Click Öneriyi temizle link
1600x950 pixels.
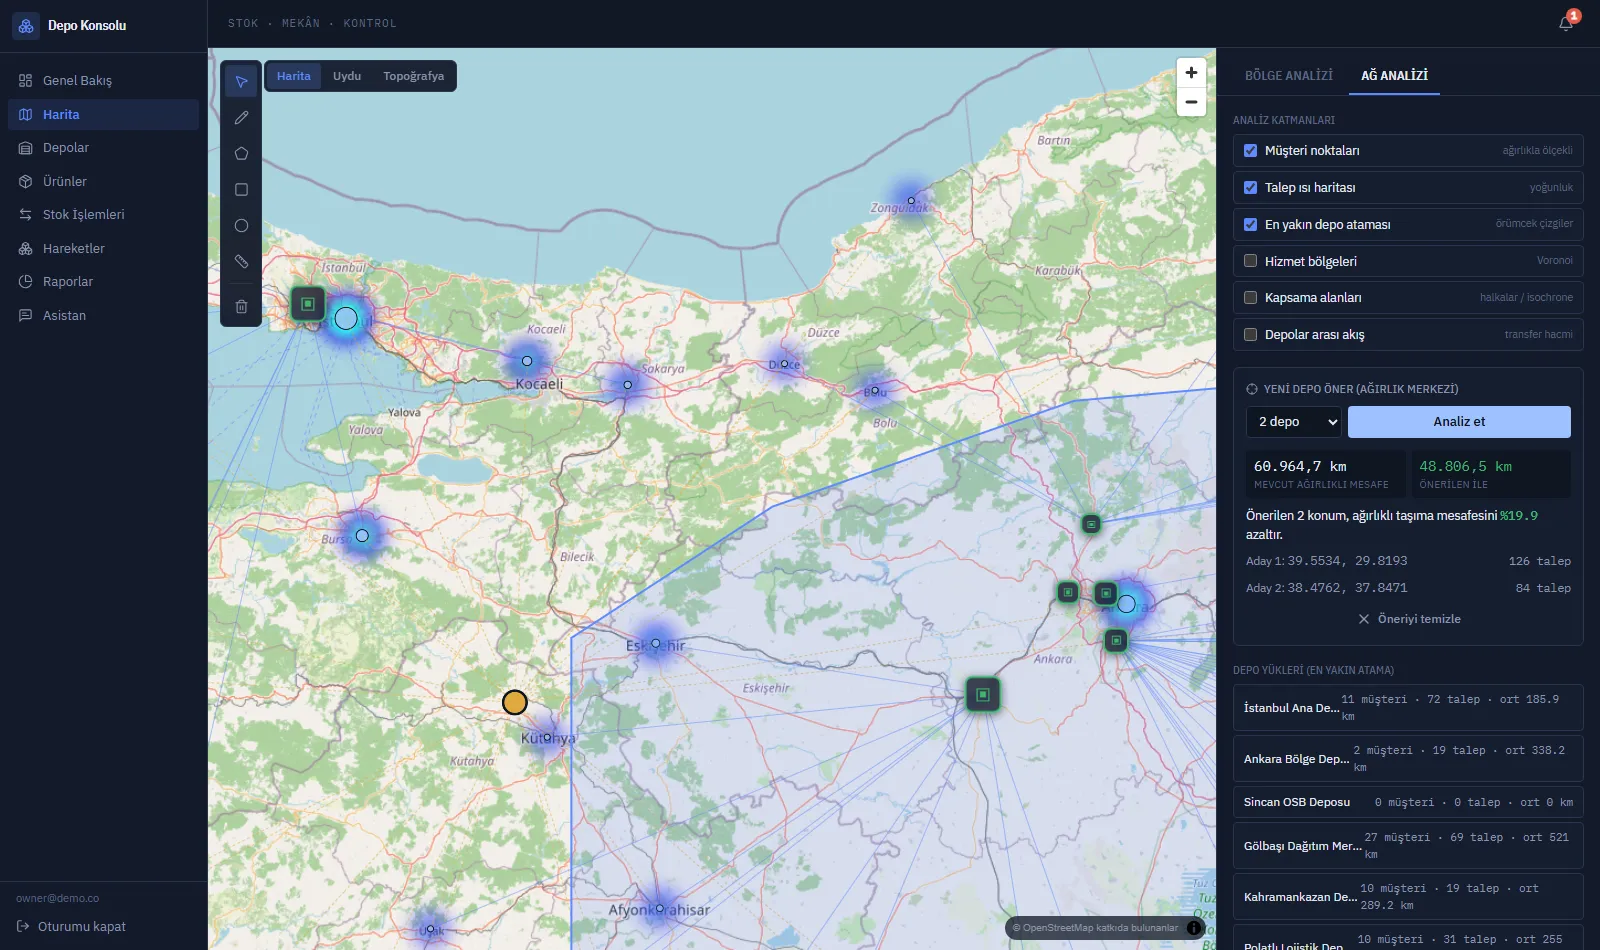[x=1408, y=619]
